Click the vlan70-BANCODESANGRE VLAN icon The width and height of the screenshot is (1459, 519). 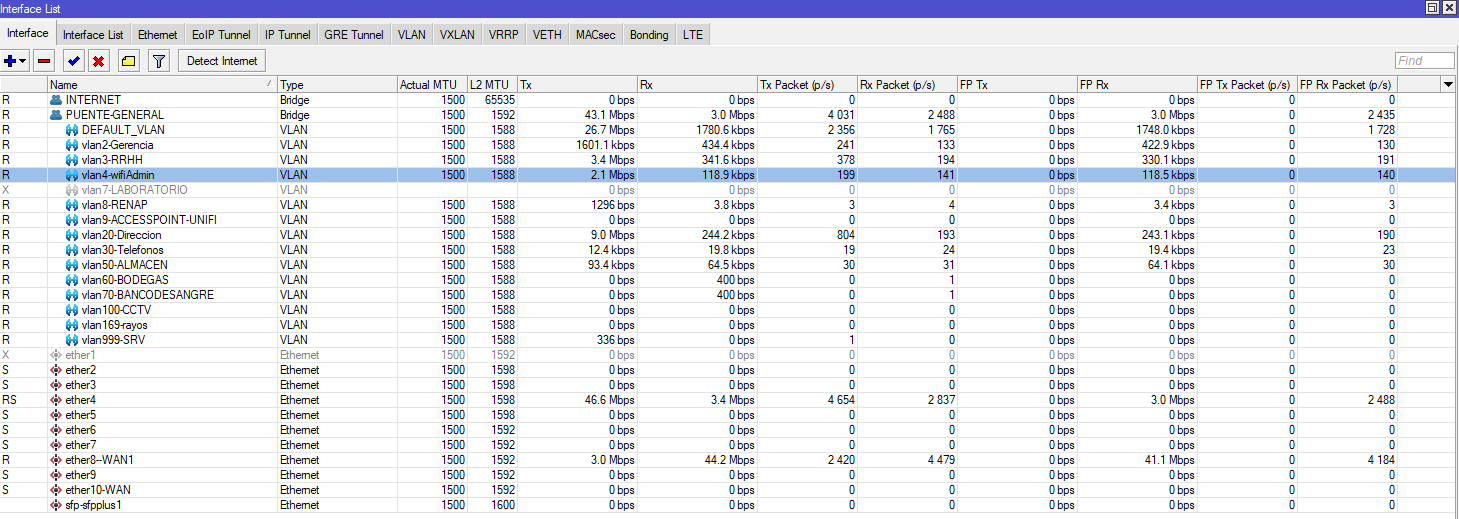coord(72,295)
